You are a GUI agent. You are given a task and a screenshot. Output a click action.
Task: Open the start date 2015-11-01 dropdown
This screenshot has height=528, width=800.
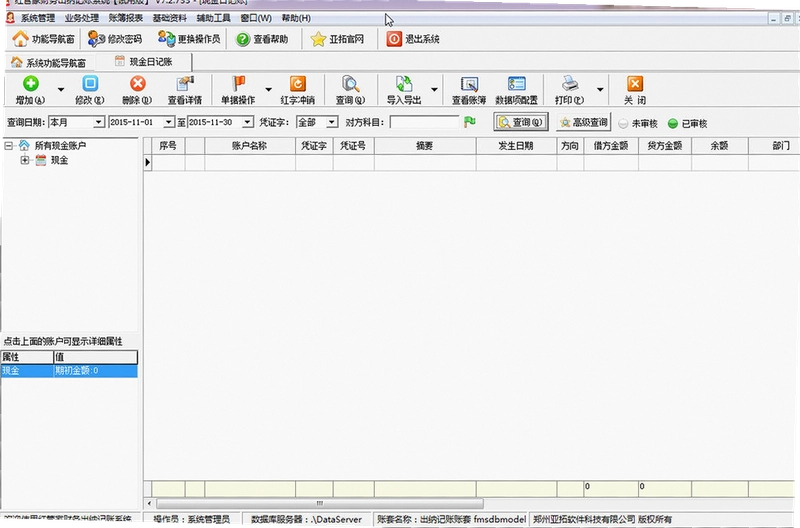point(168,122)
